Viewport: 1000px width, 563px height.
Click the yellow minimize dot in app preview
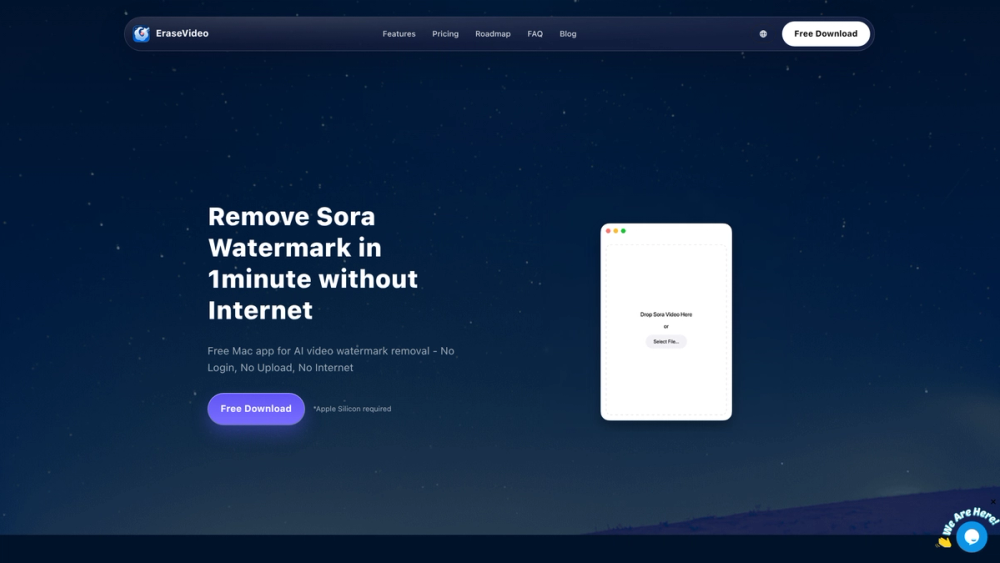pos(615,231)
